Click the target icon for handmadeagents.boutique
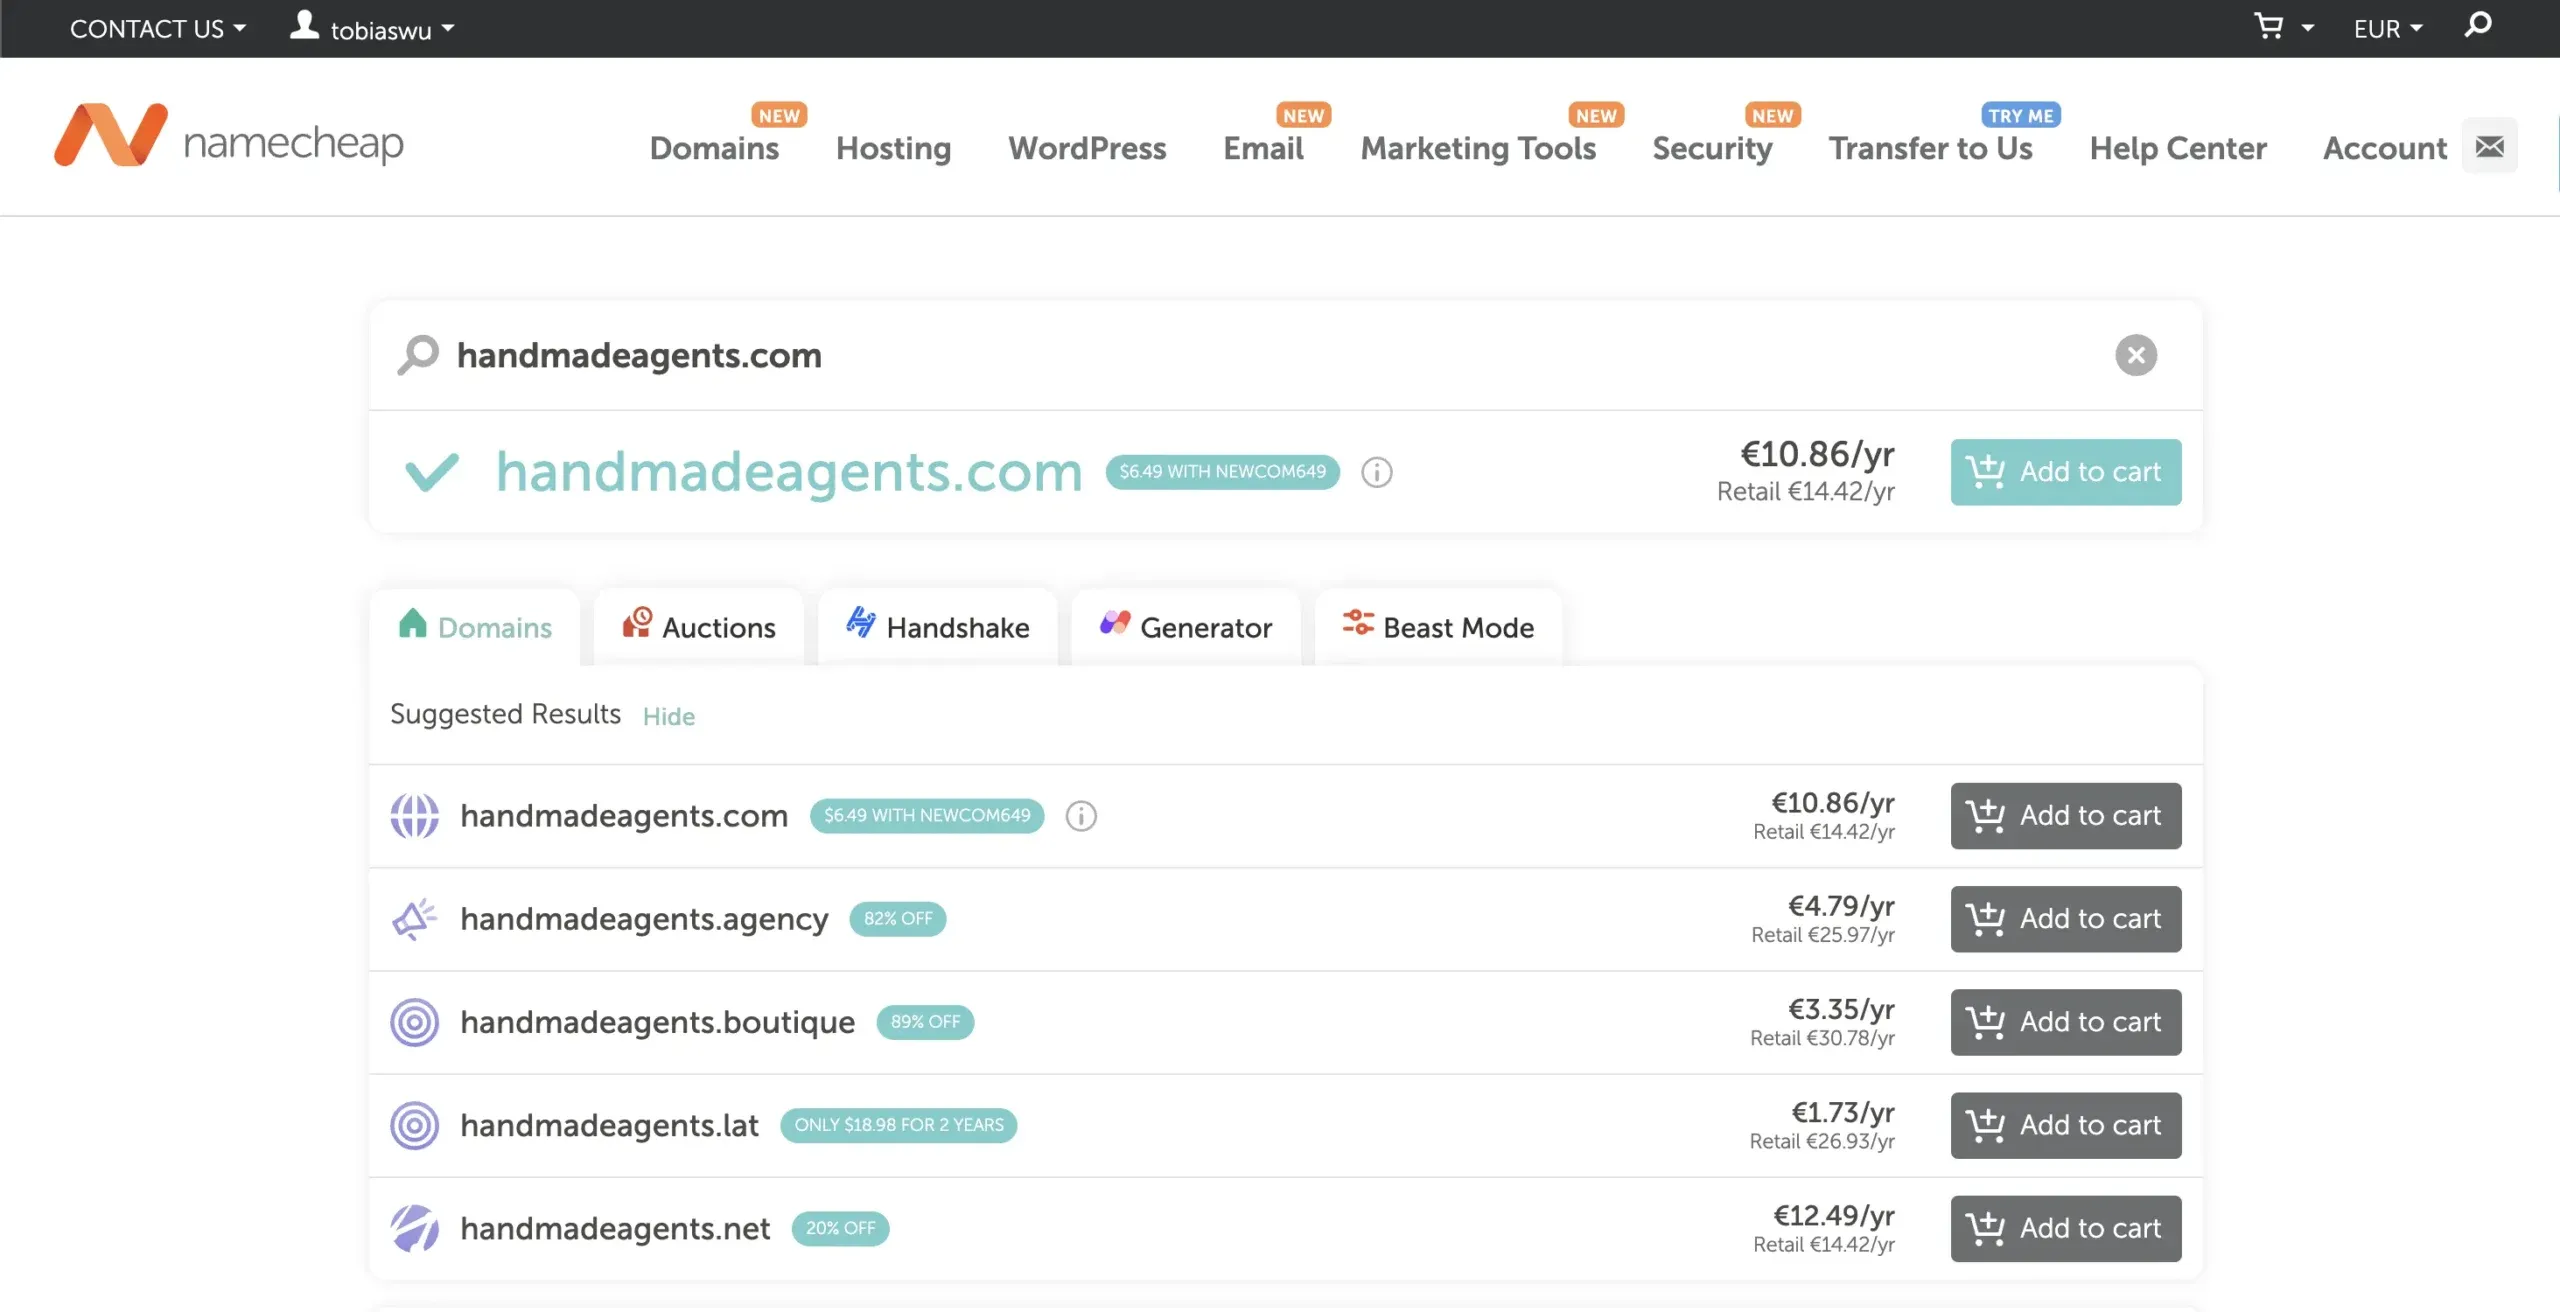The height and width of the screenshot is (1312, 2560). pyautogui.click(x=414, y=1022)
